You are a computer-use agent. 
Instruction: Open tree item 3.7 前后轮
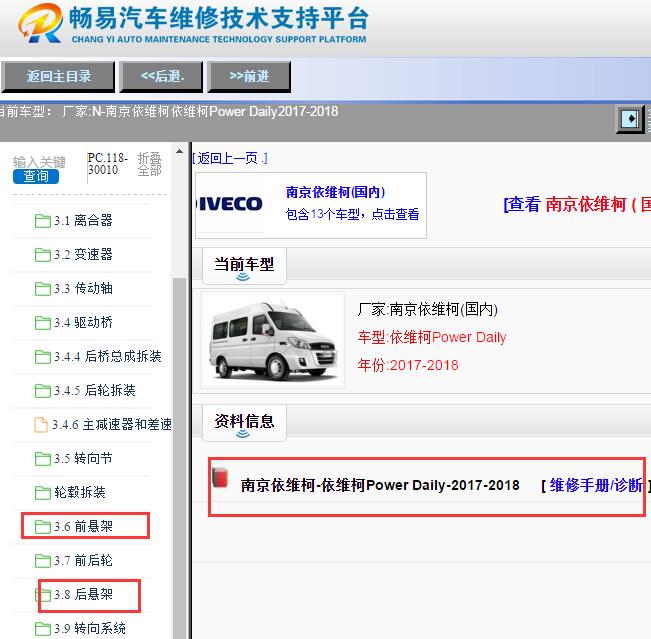(x=83, y=561)
